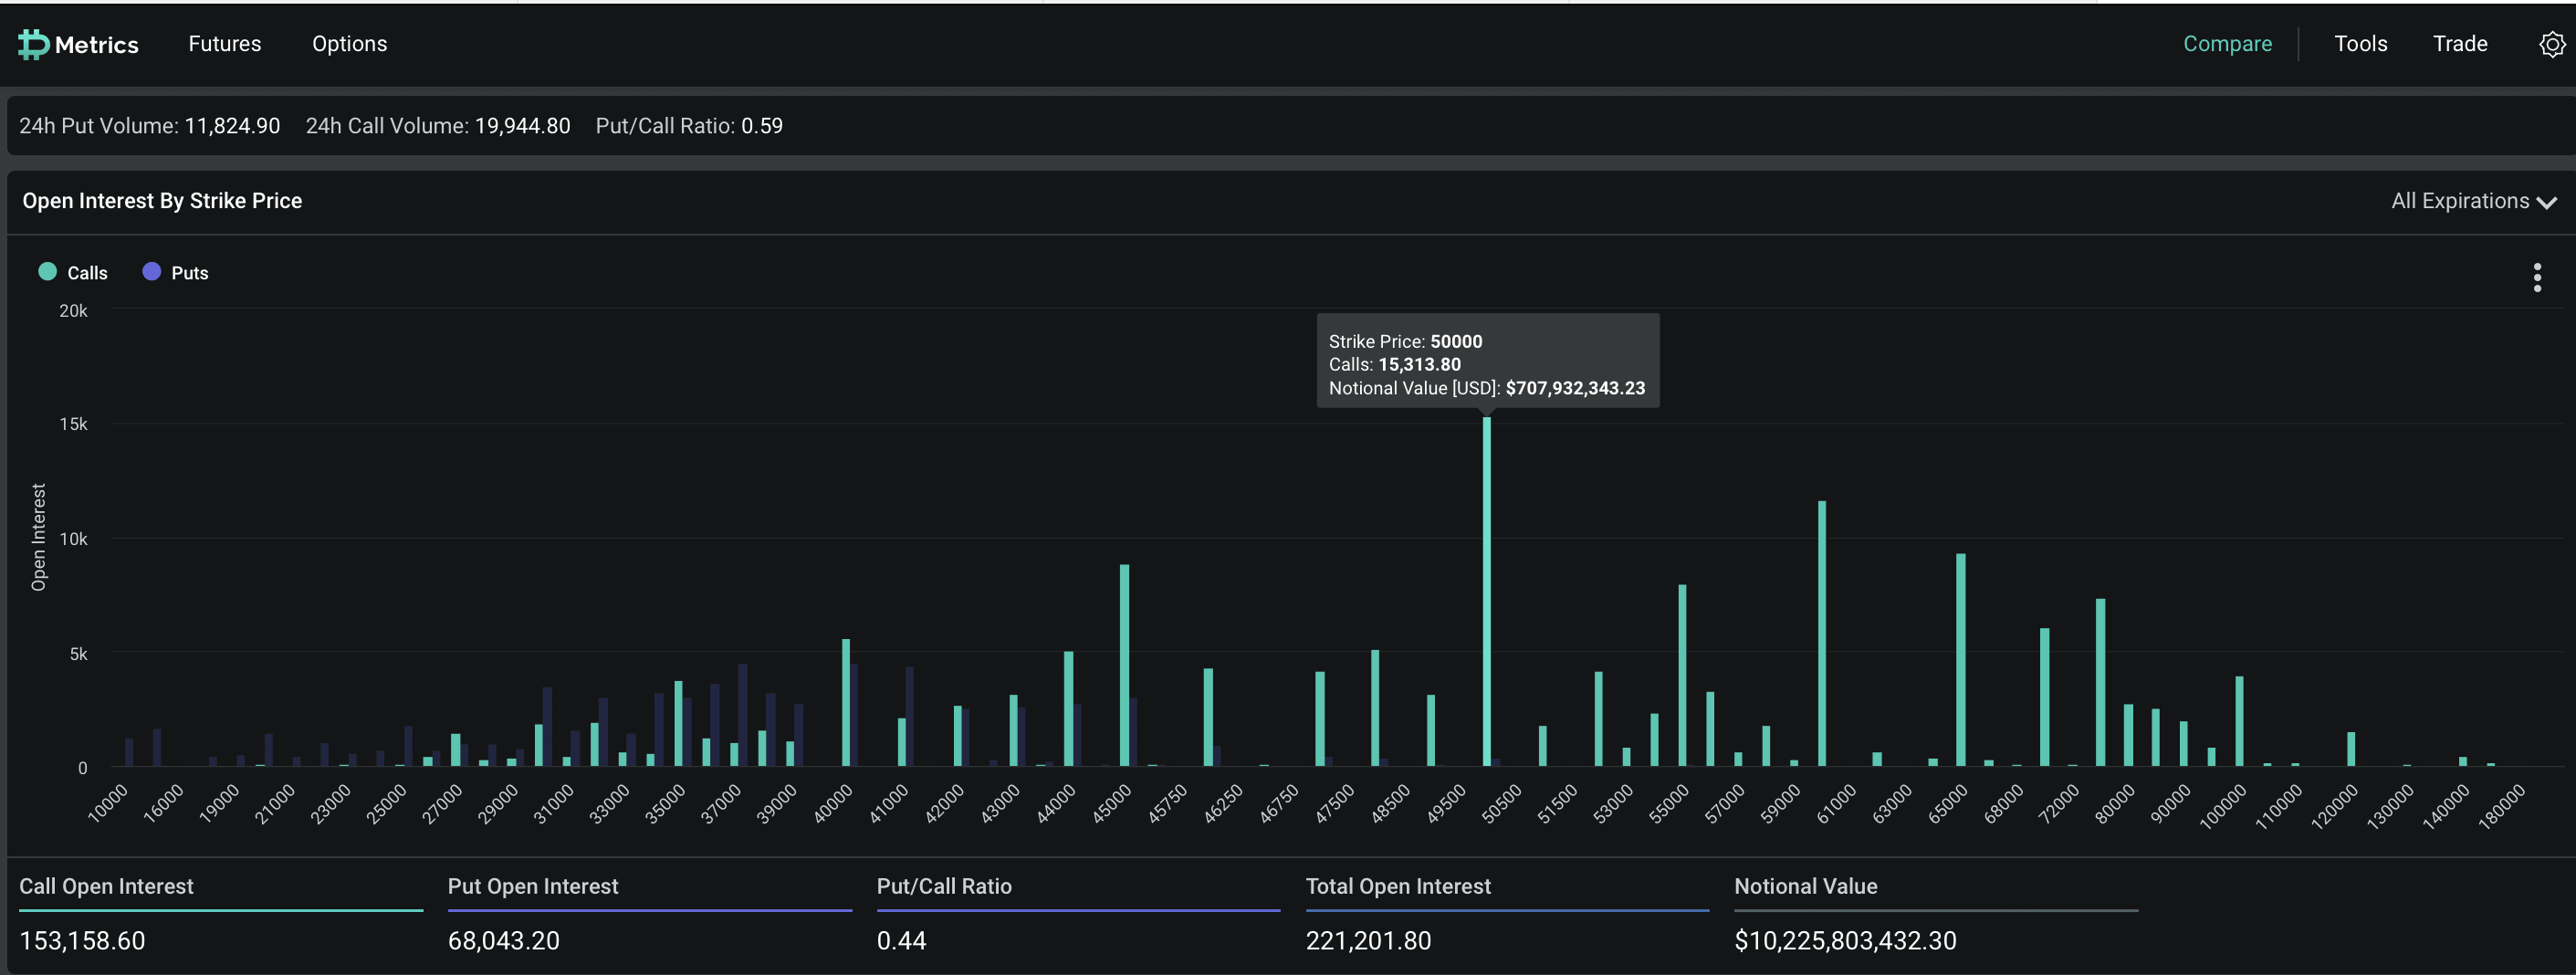This screenshot has height=975, width=2576.
Task: Open the Options menu
Action: [350, 44]
